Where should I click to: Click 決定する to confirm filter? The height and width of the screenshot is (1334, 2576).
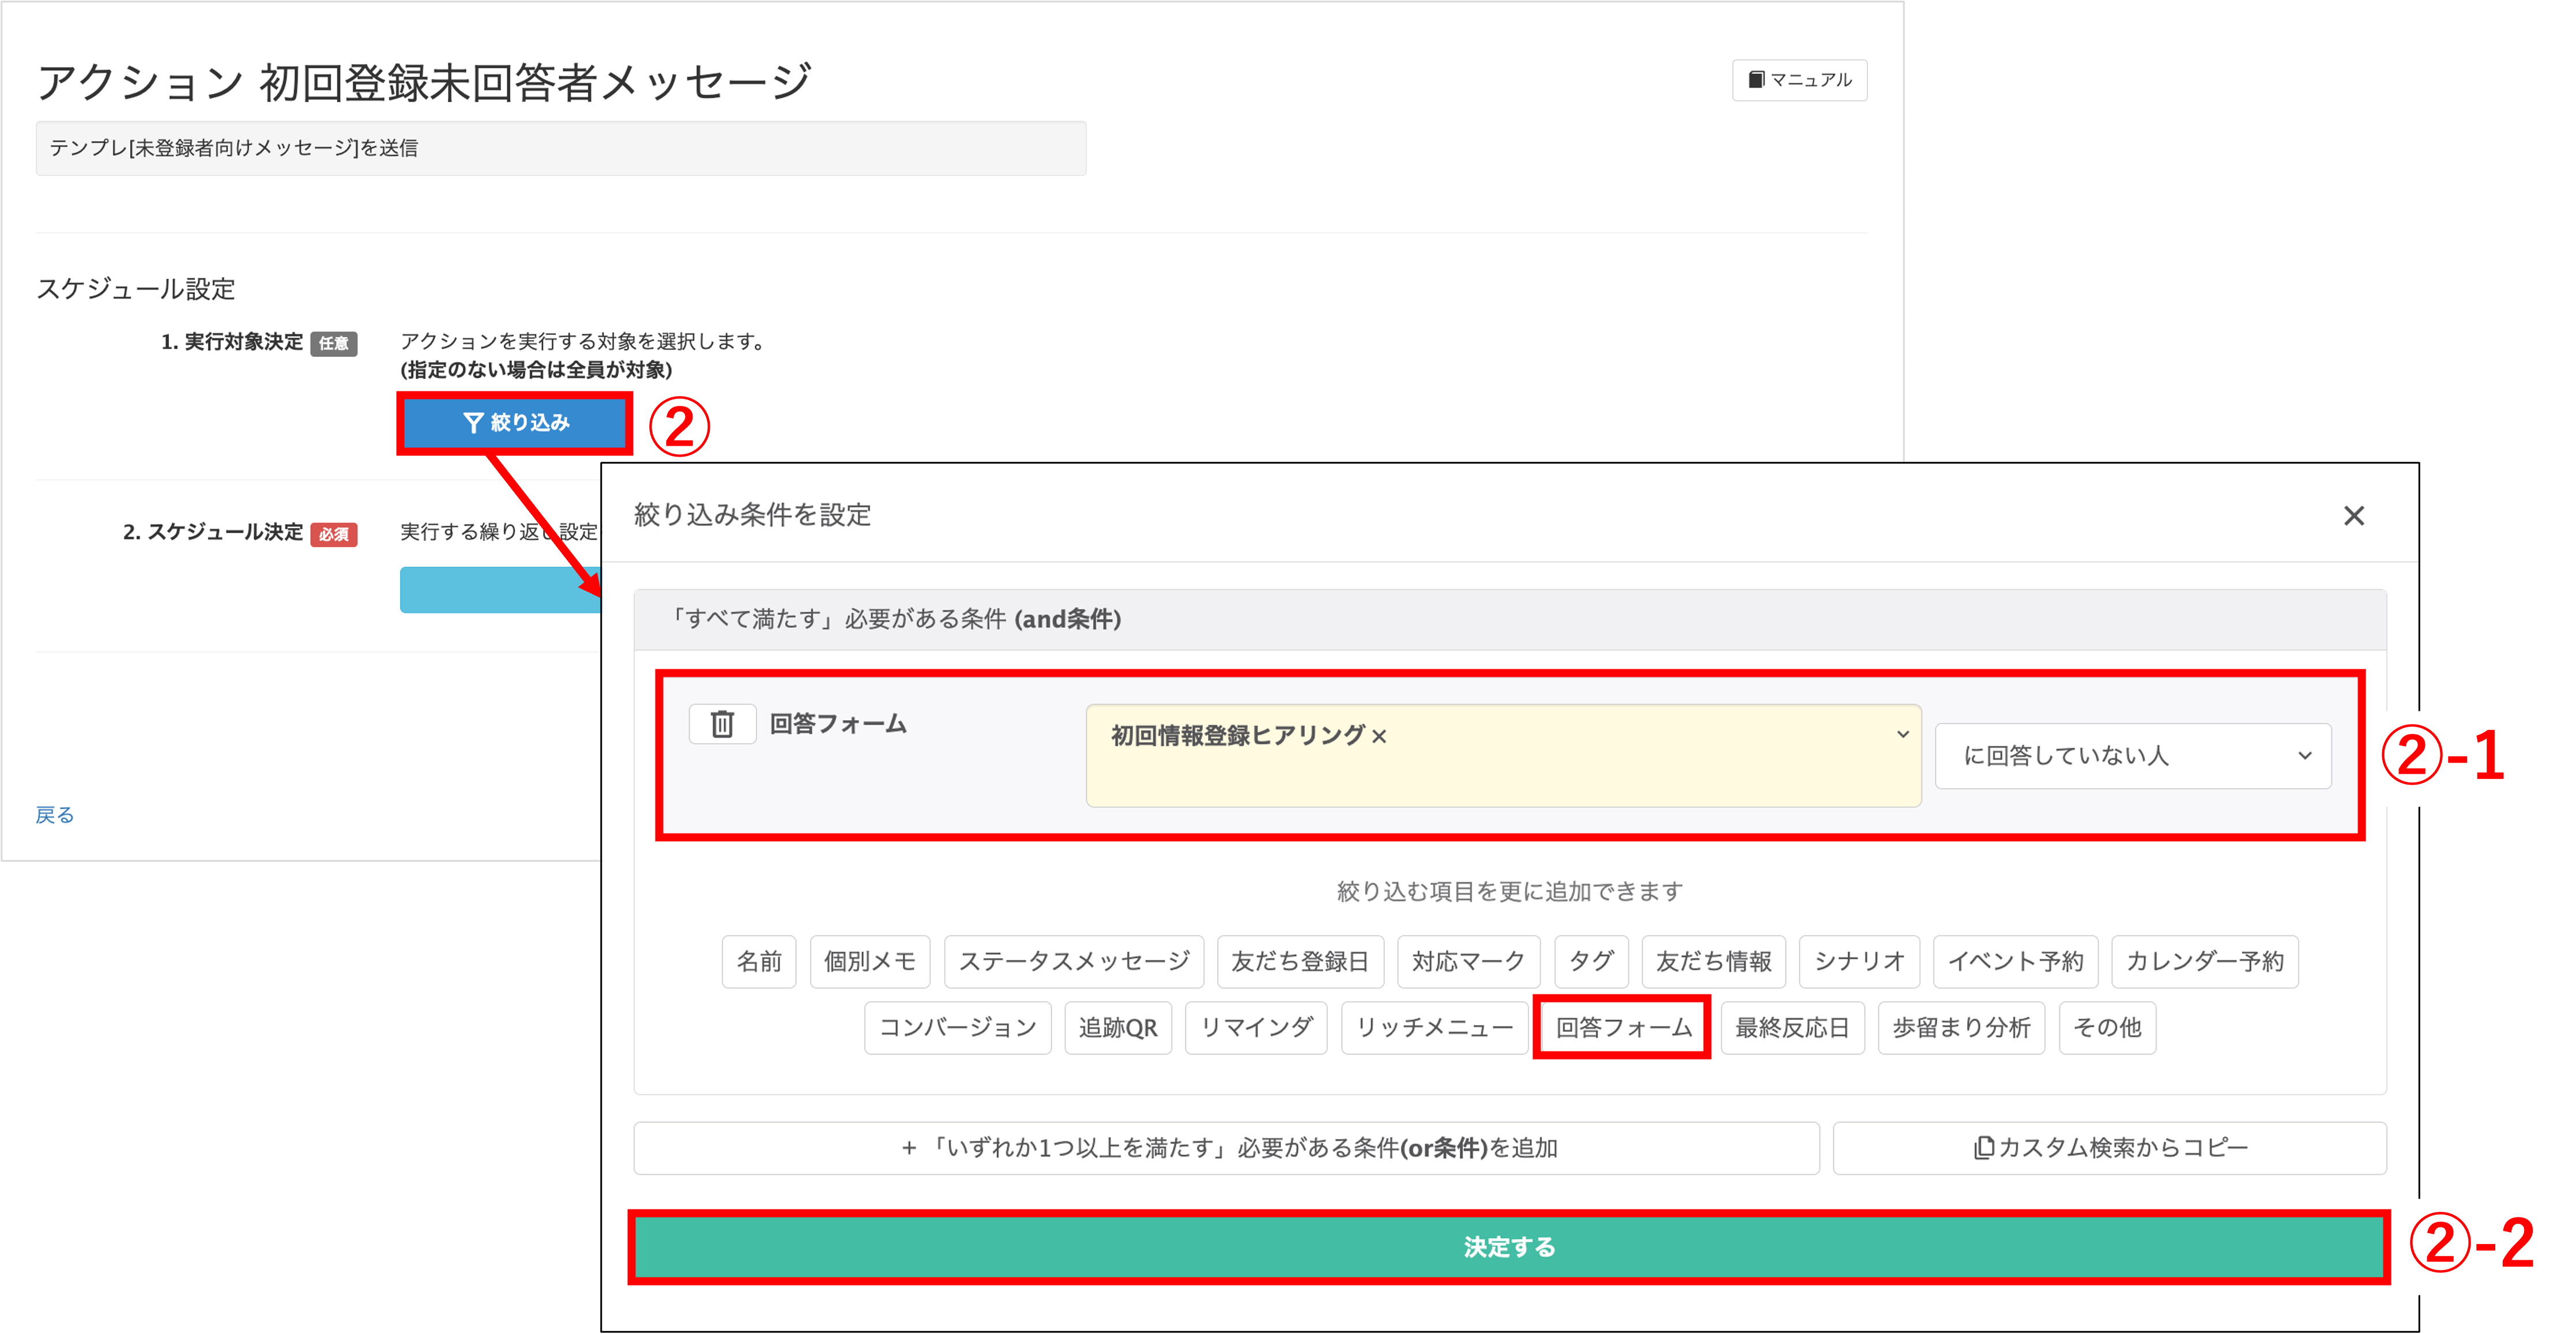tap(1509, 1247)
